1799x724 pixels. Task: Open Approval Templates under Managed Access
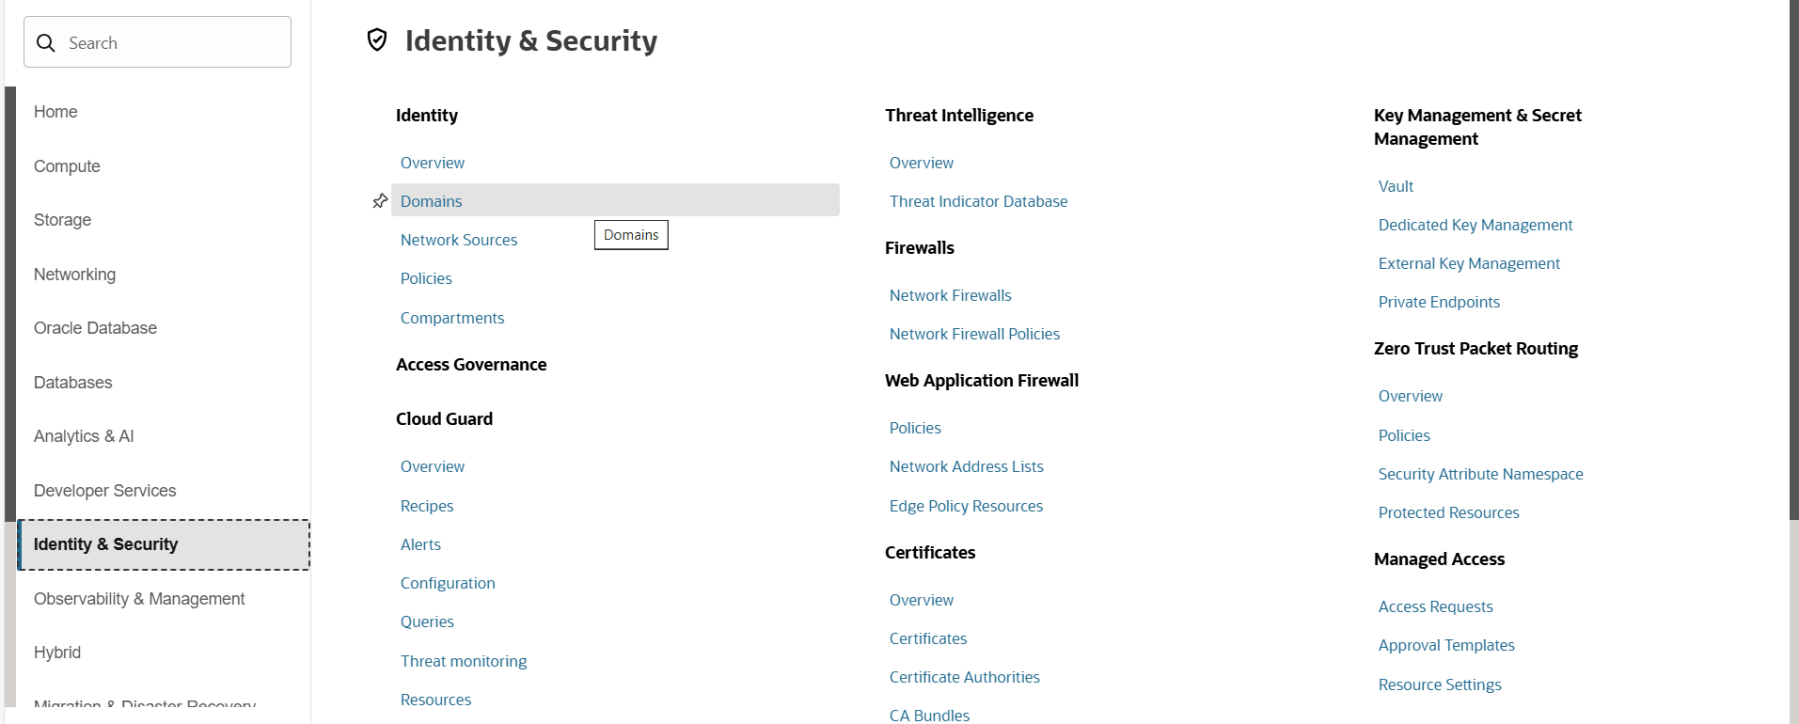point(1446,645)
